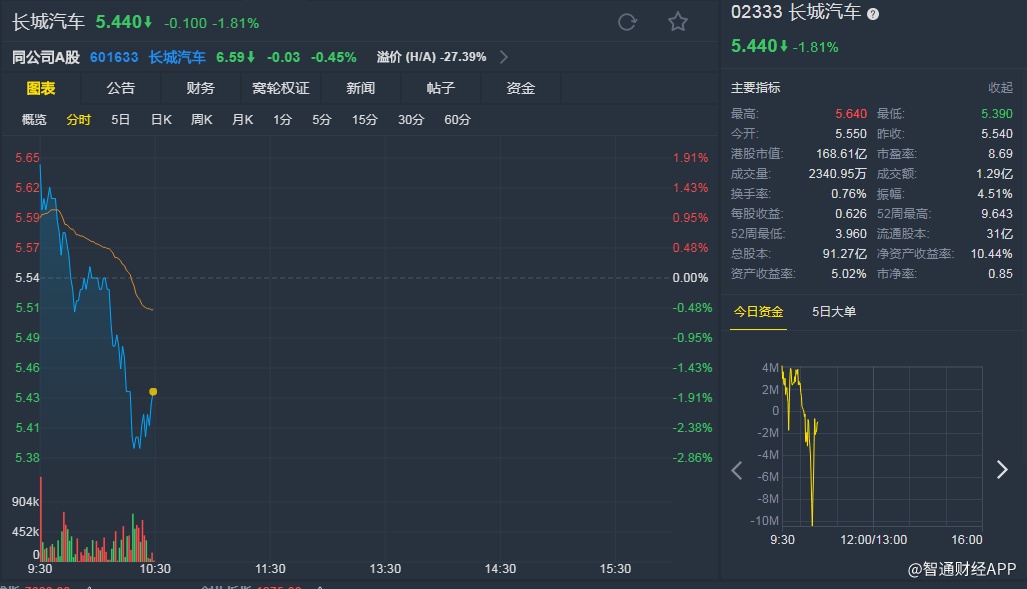The height and width of the screenshot is (589, 1027).
Task: Go to the next fund flow chart
Action: point(1002,470)
